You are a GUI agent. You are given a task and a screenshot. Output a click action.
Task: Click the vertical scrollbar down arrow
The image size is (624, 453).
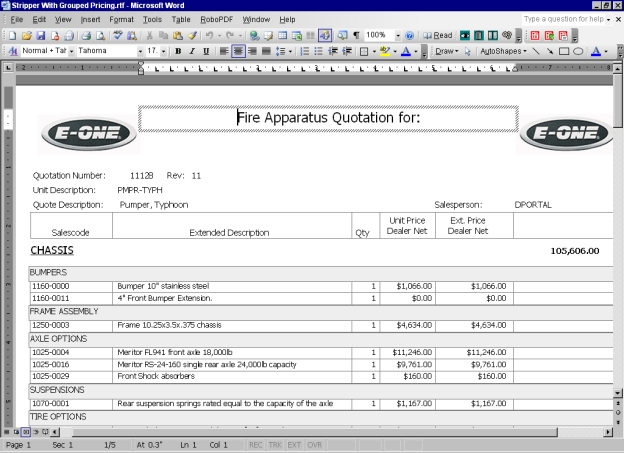click(618, 393)
